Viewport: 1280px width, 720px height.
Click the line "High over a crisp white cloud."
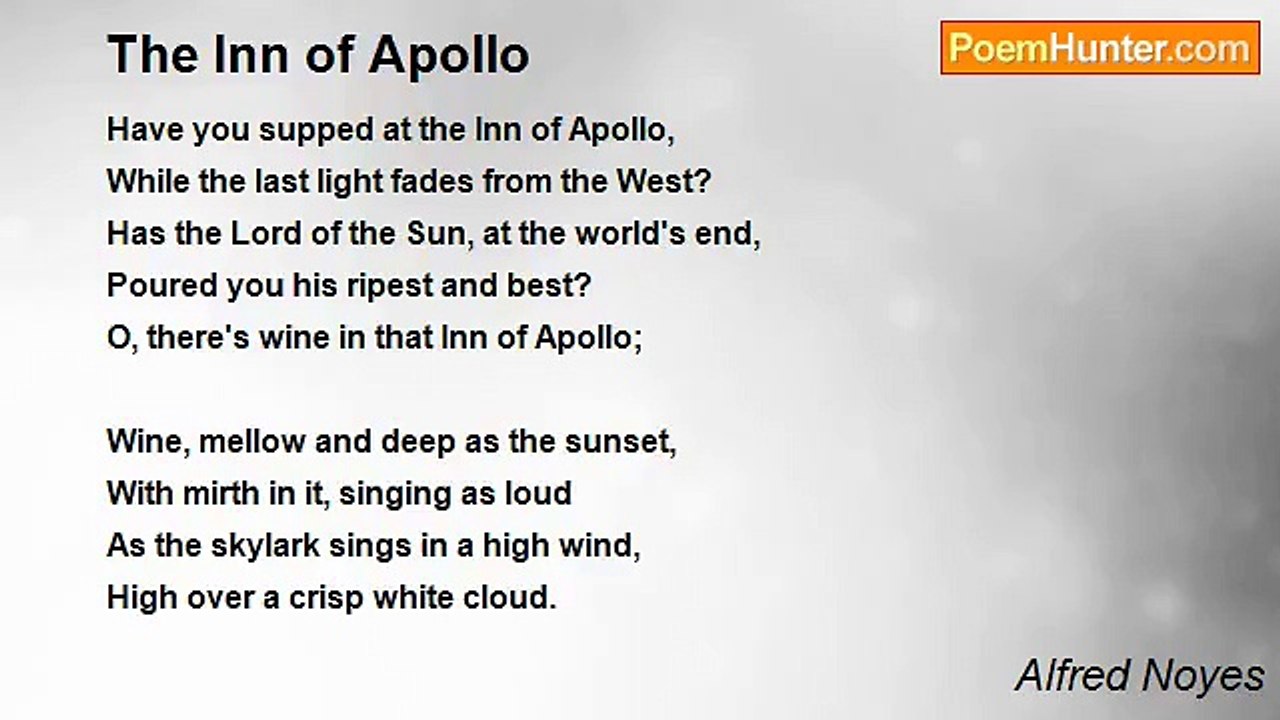[x=331, y=598]
